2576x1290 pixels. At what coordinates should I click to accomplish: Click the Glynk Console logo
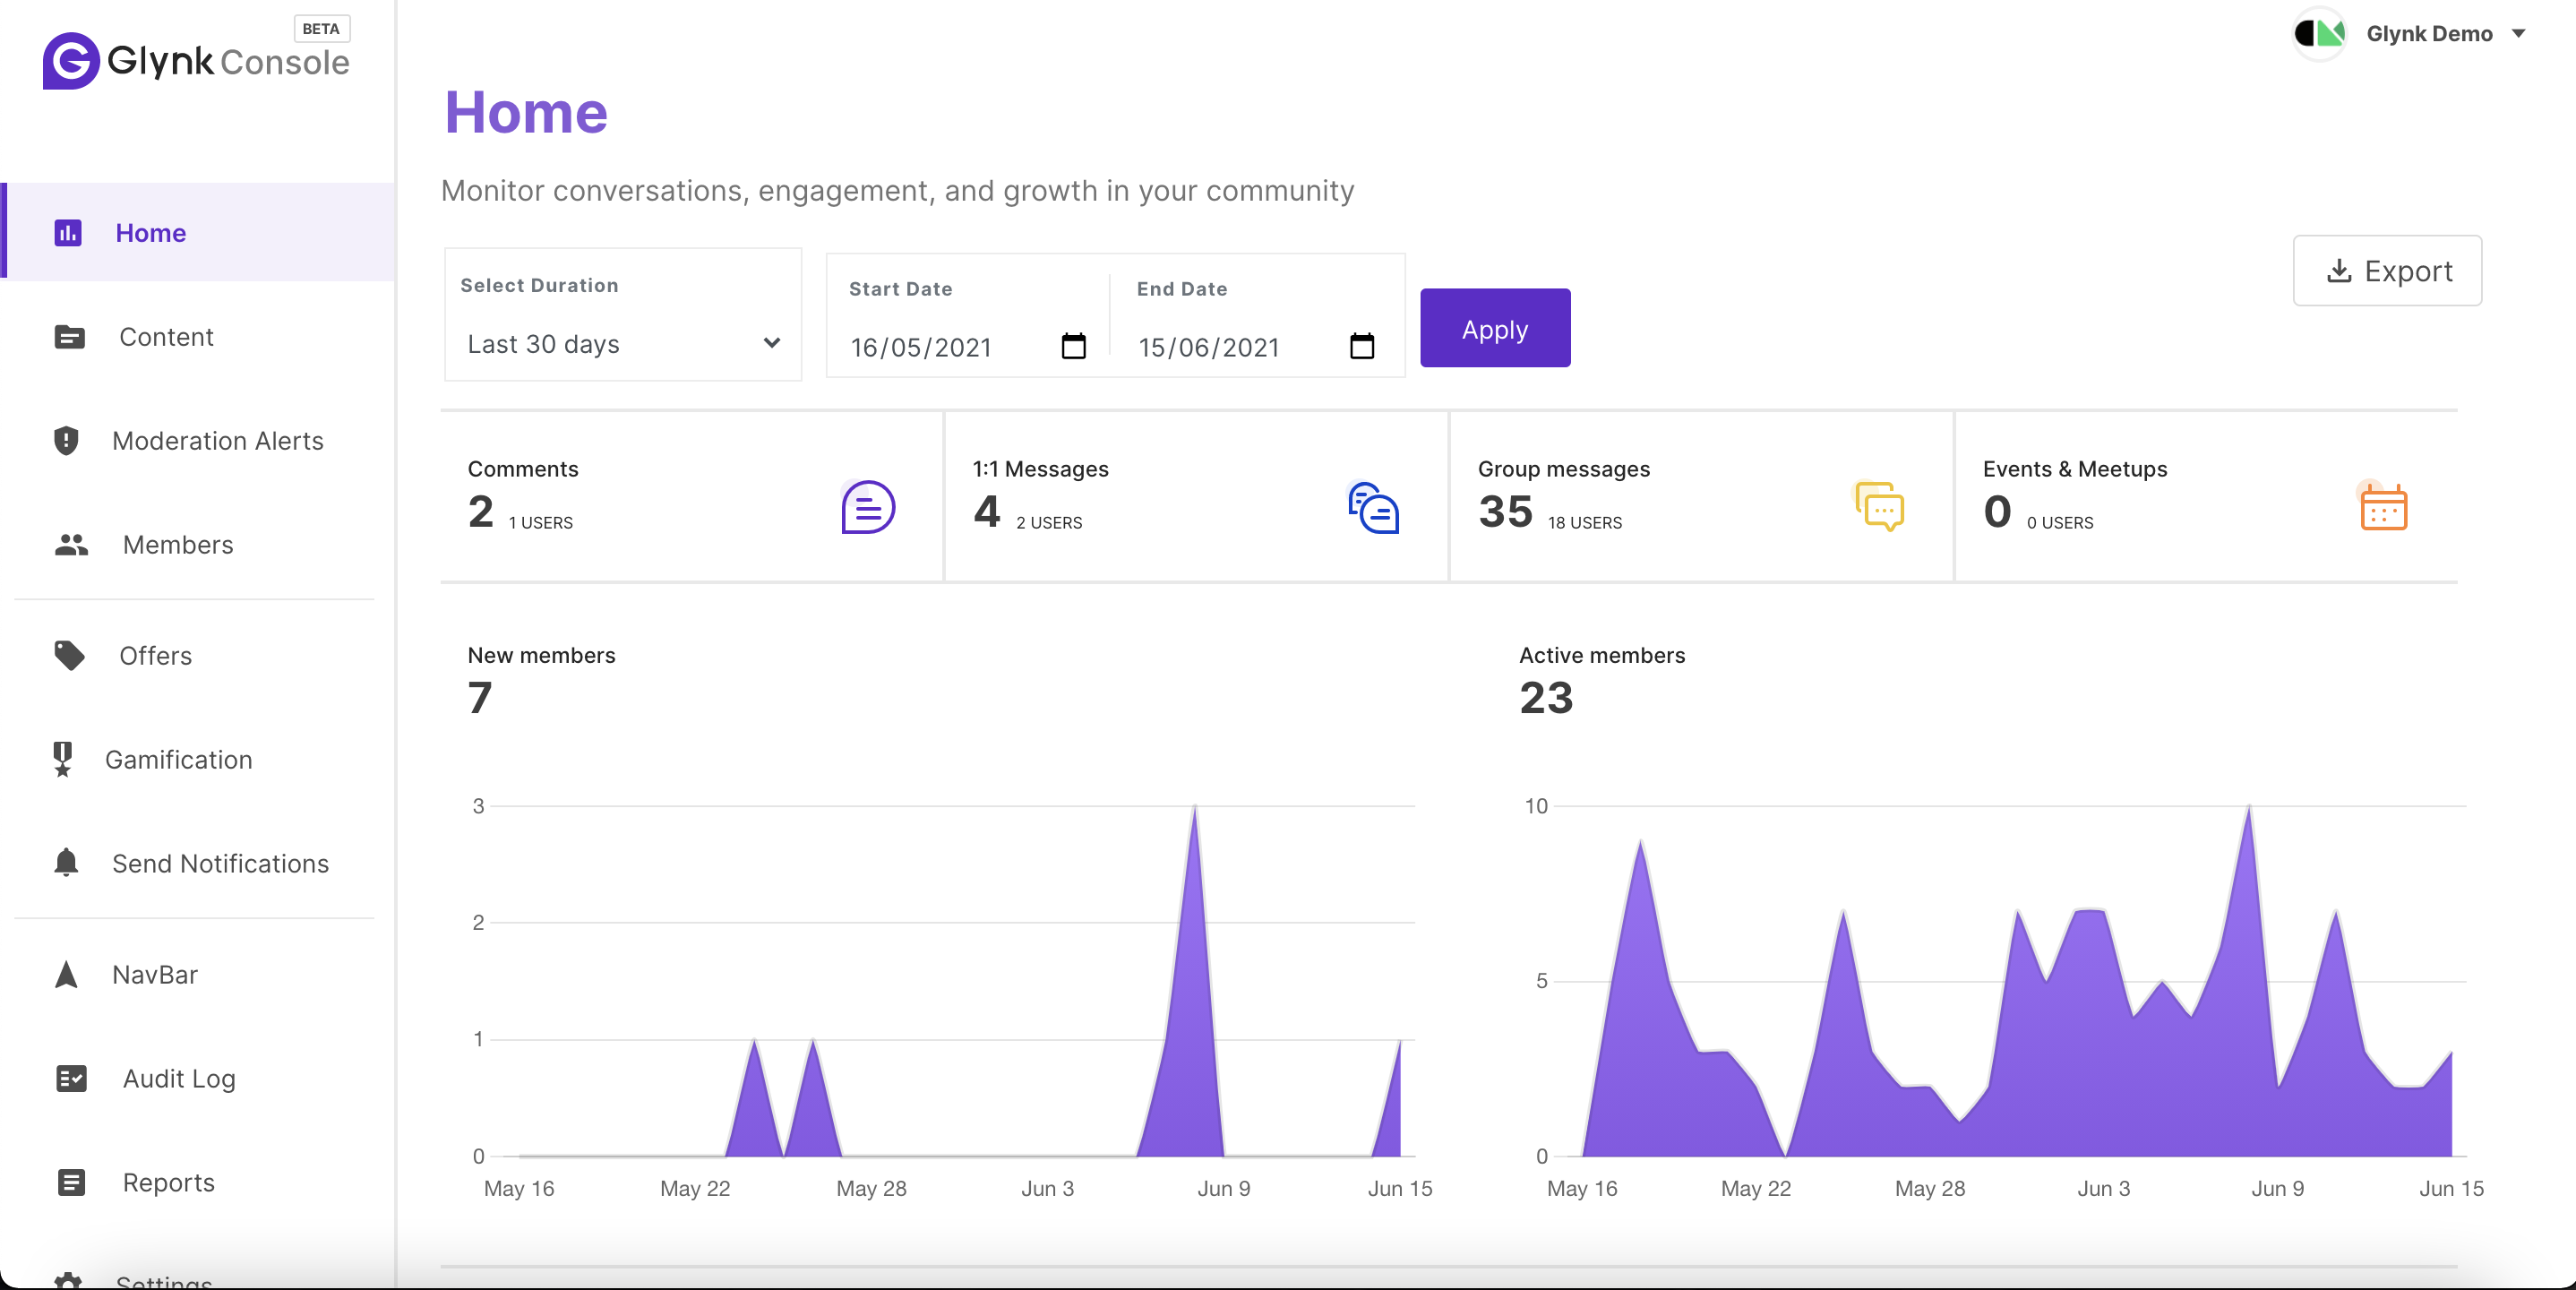point(196,60)
